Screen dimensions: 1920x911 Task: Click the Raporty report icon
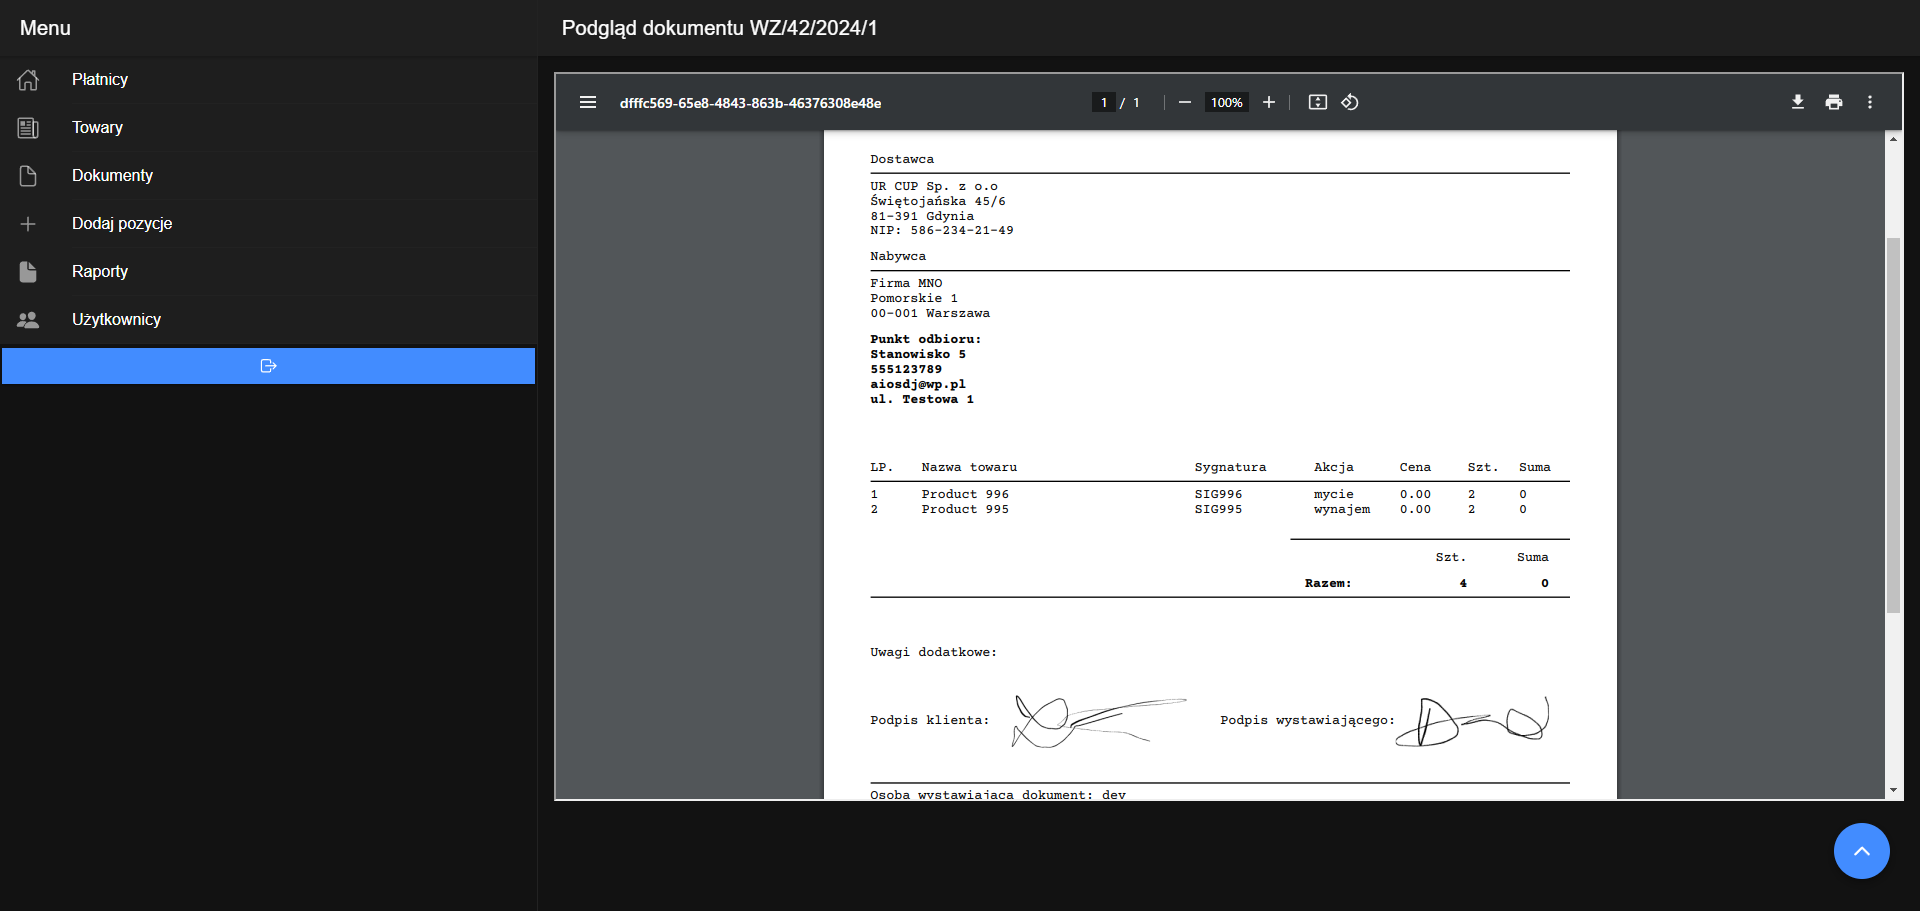28,272
